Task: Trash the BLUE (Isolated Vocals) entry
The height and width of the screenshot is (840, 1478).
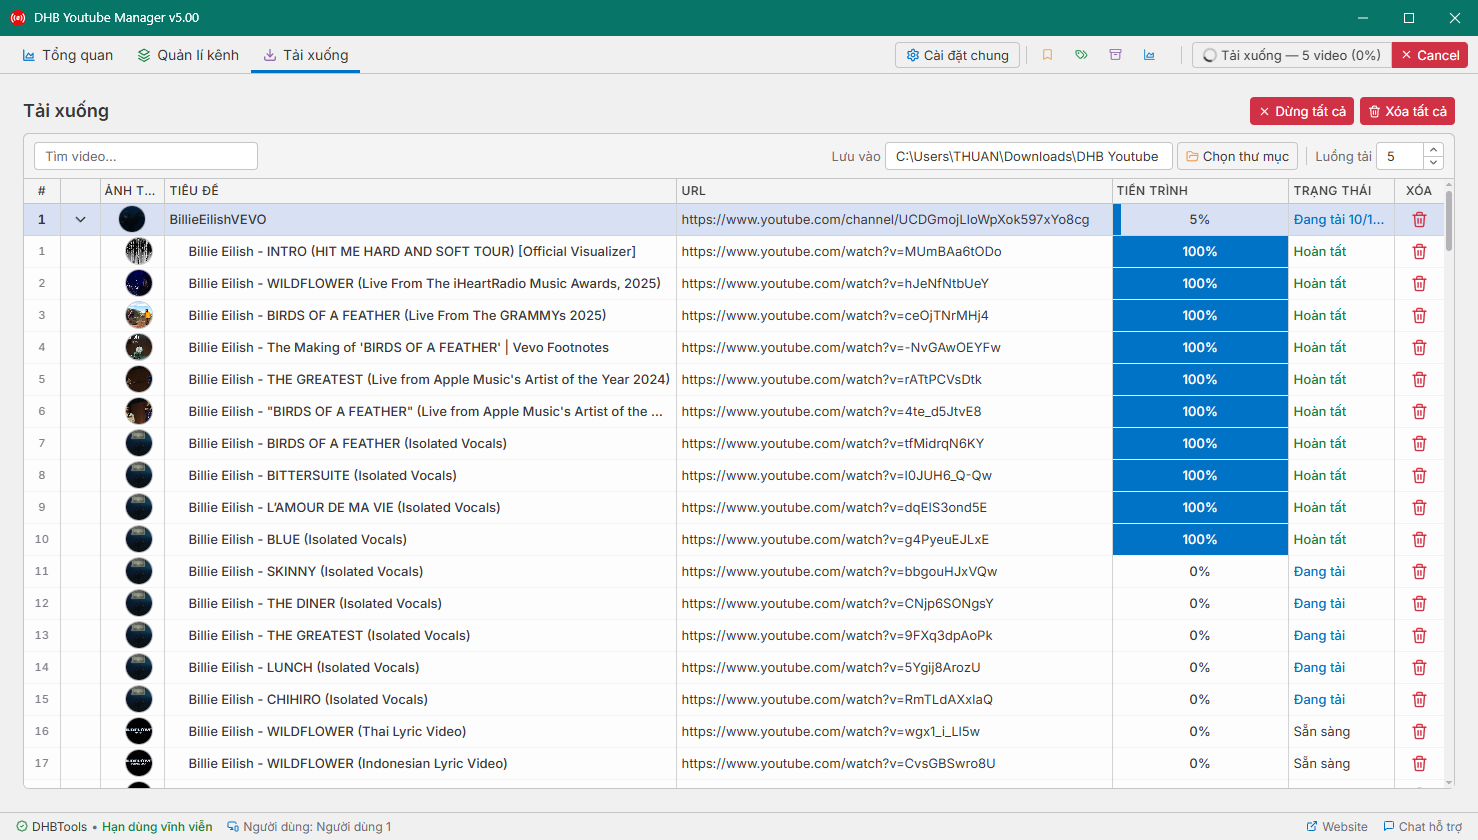Action: [1419, 540]
